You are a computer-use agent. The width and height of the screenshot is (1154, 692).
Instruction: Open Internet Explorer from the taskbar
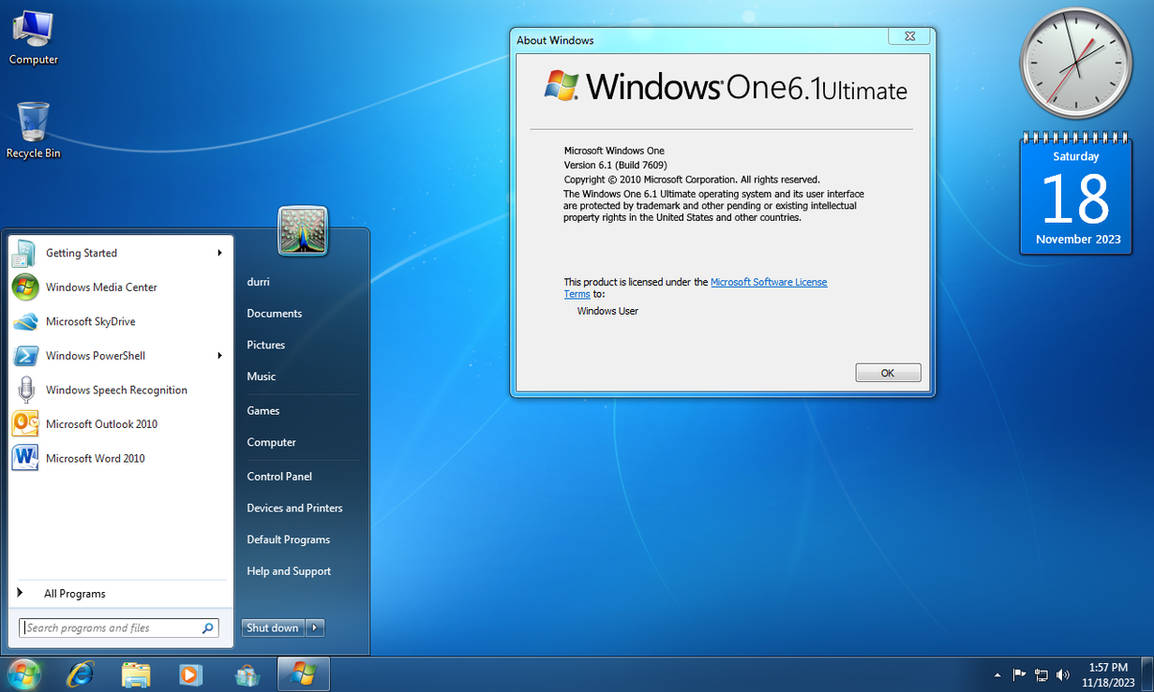(80, 674)
